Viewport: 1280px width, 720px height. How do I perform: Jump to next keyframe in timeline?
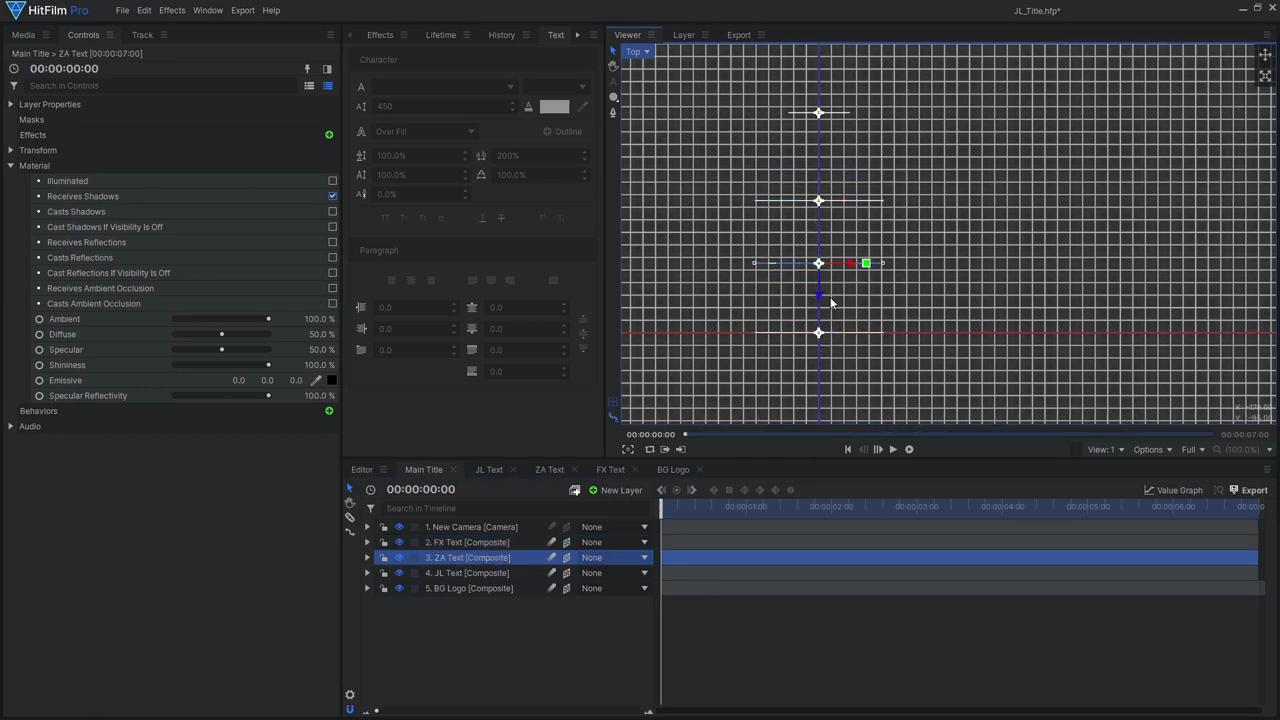click(x=692, y=490)
